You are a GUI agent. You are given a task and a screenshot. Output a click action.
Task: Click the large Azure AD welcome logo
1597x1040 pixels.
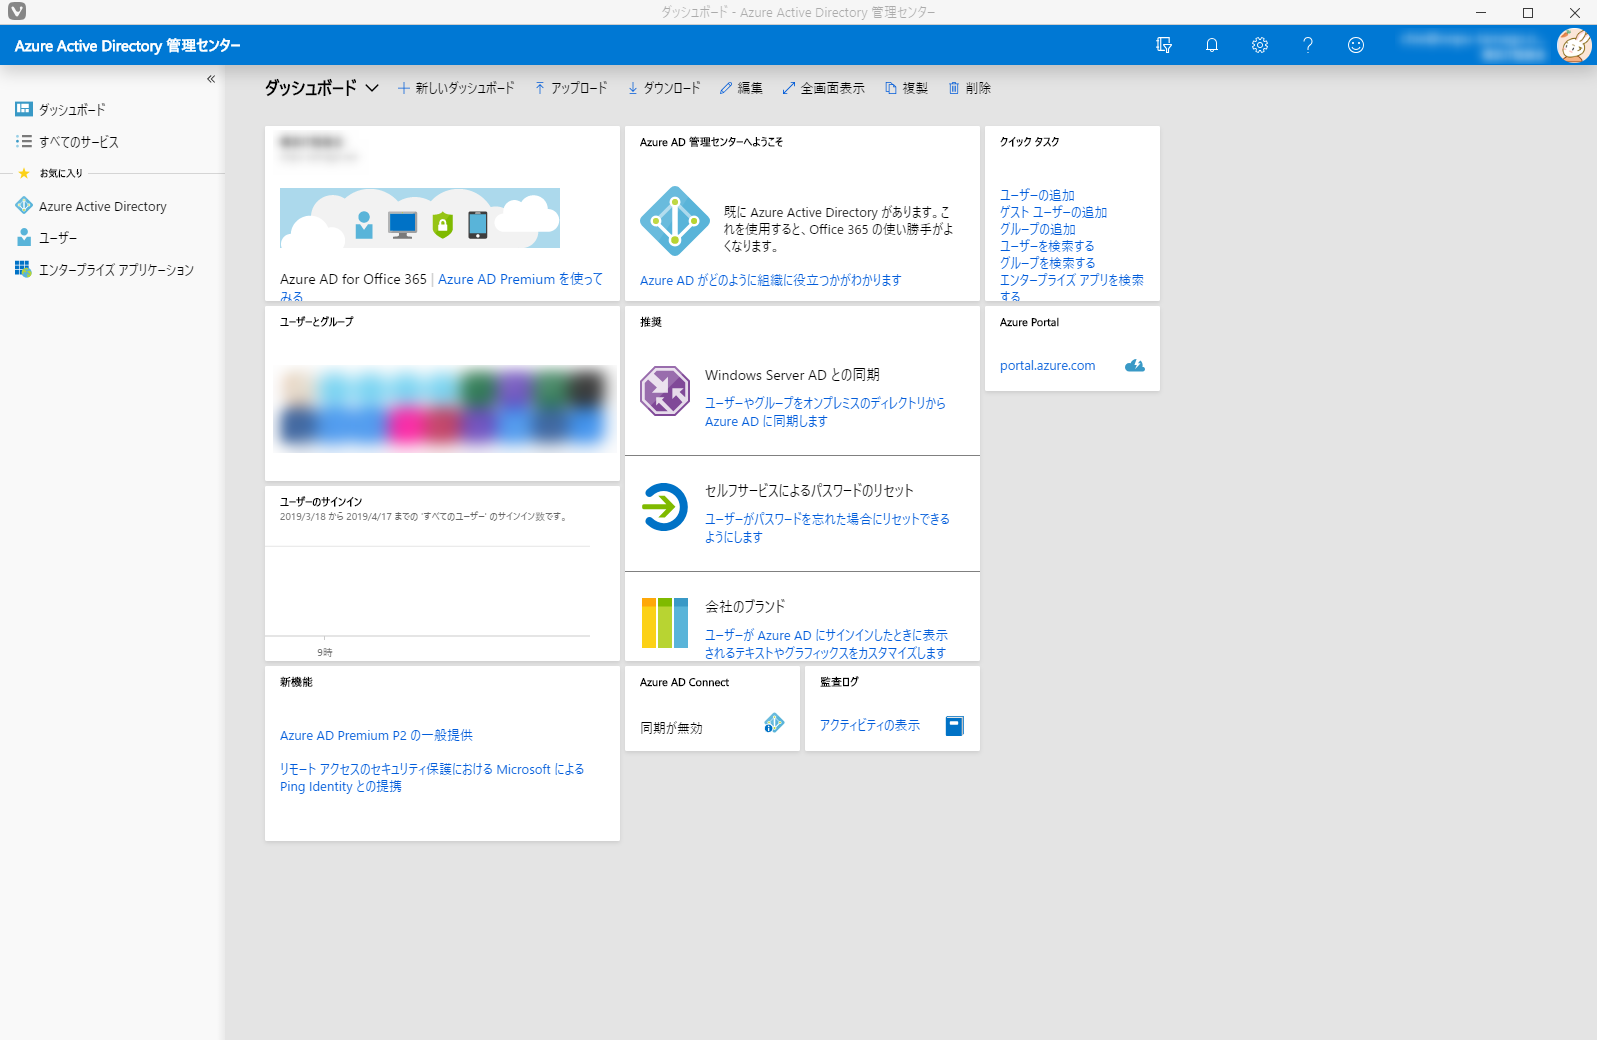[x=675, y=221]
